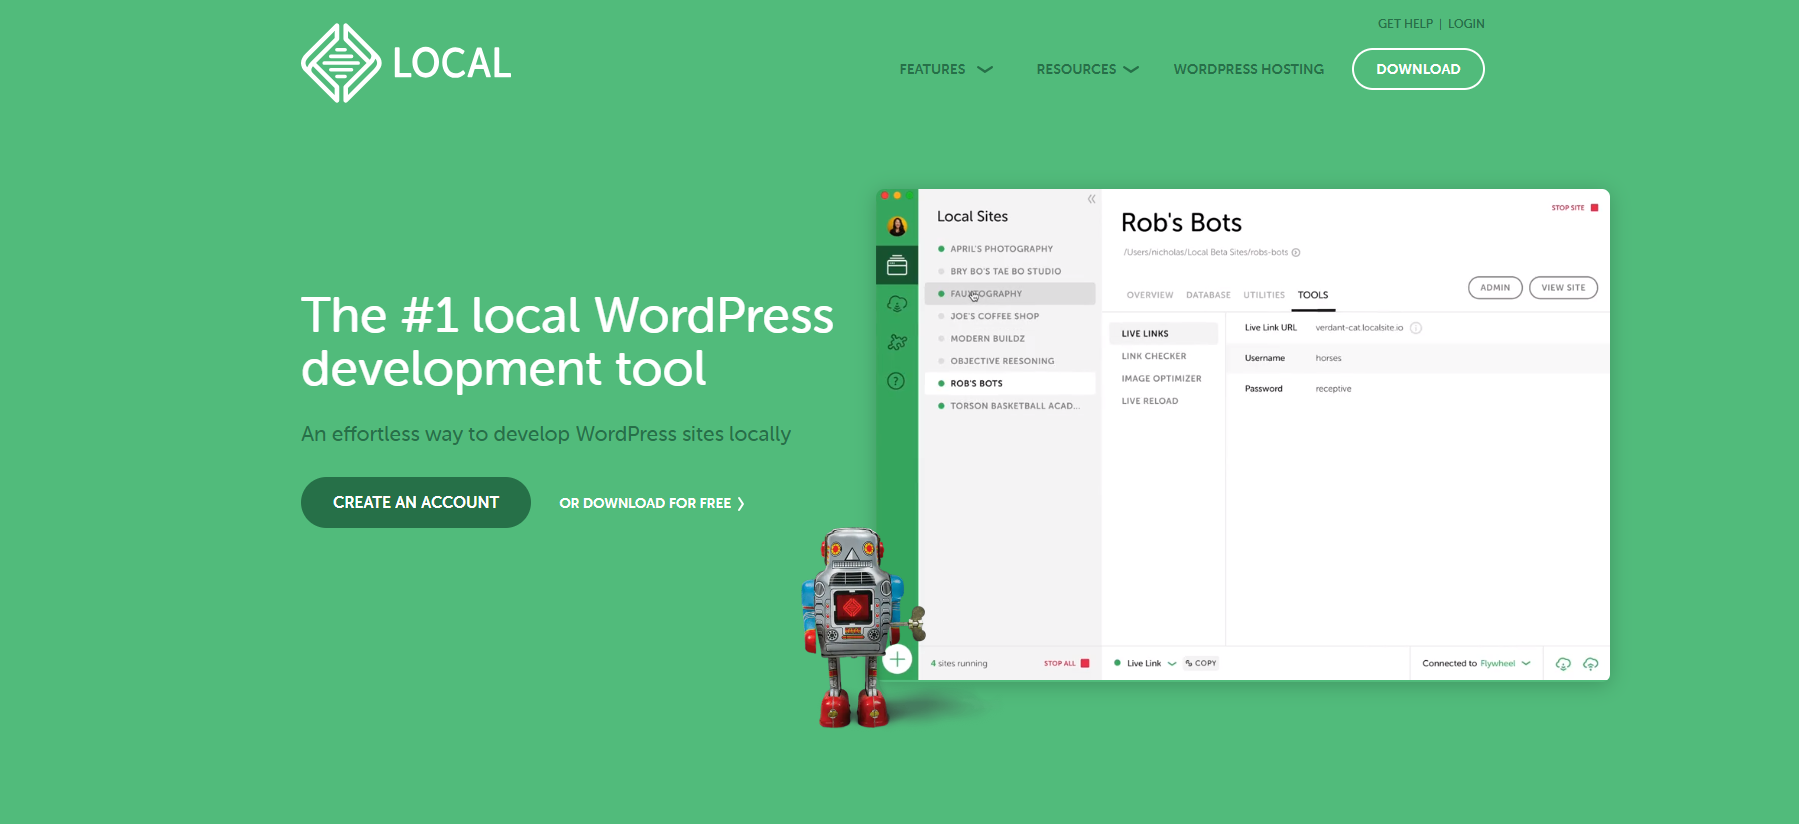Click the cloud push-to-Flywheel icon
1799x824 pixels.
(1590, 664)
